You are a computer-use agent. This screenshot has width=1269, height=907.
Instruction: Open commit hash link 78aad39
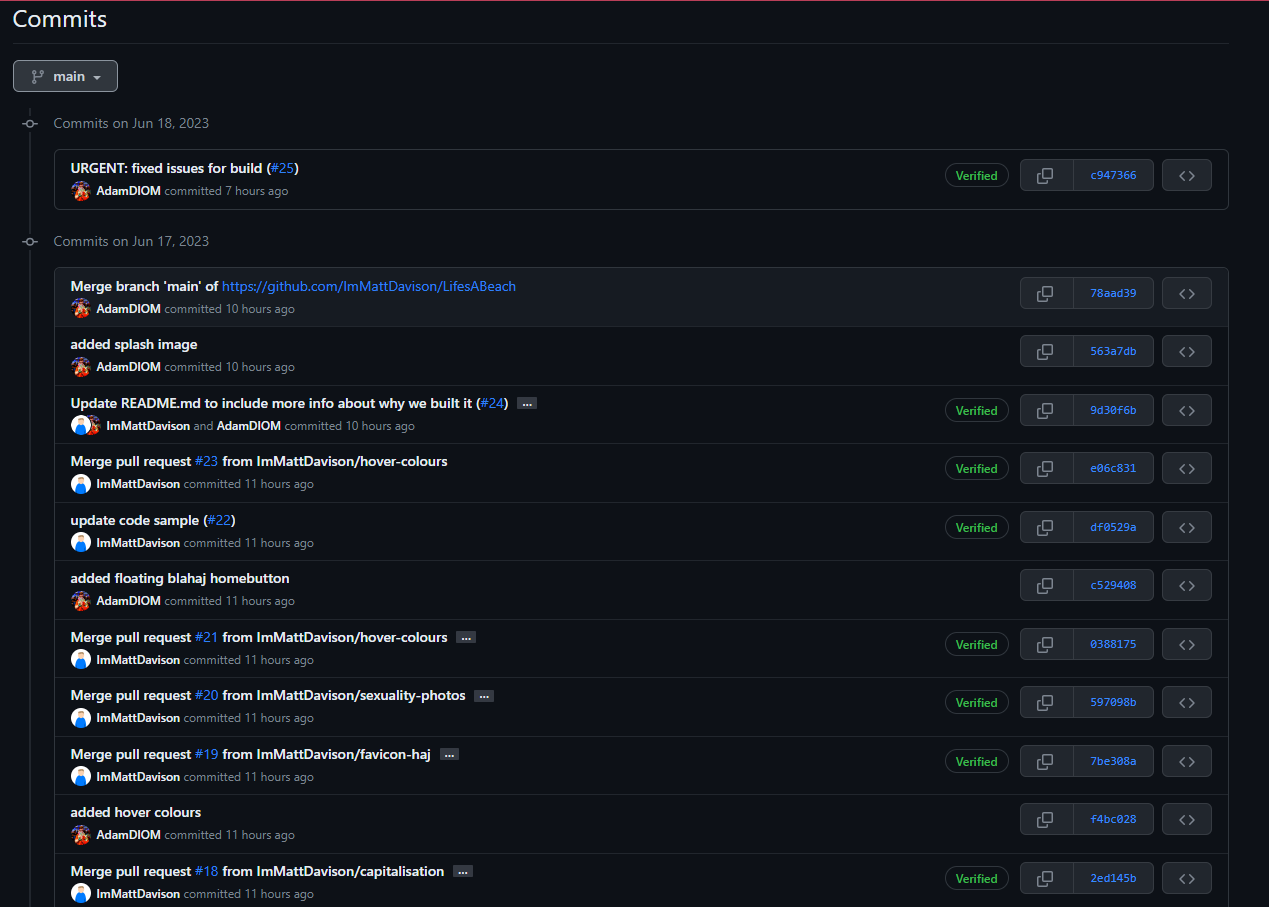(x=1113, y=293)
